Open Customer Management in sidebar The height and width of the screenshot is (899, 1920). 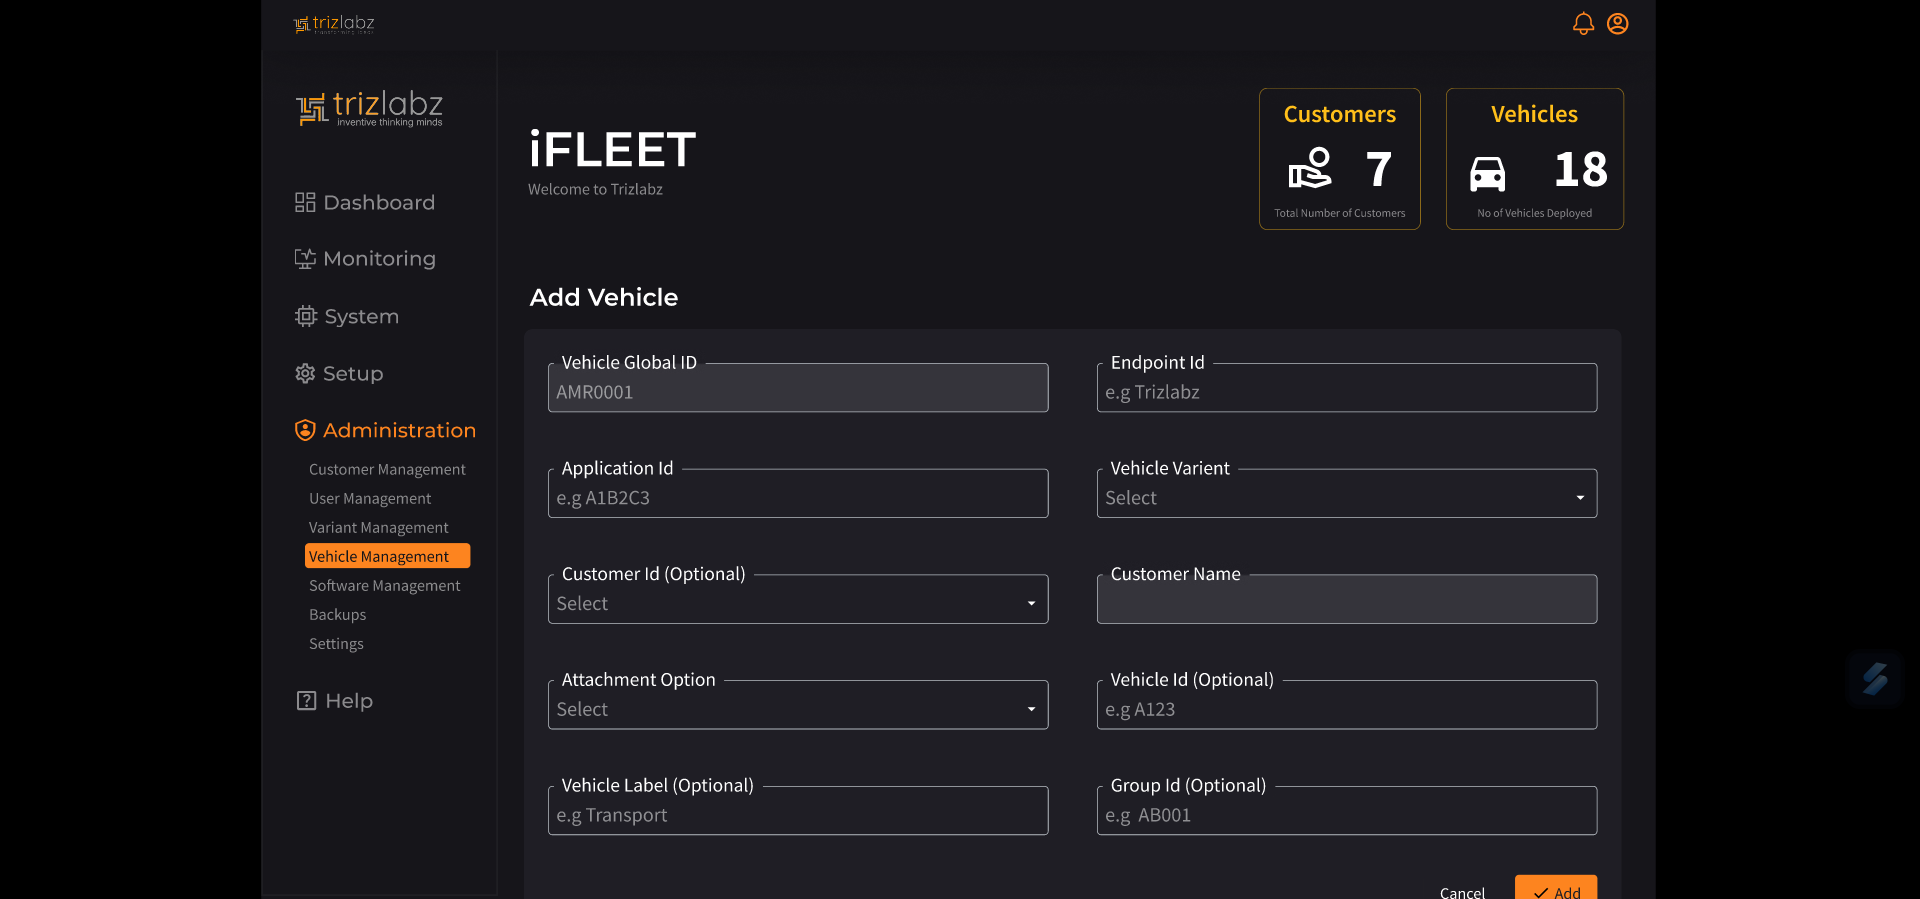[x=387, y=470]
